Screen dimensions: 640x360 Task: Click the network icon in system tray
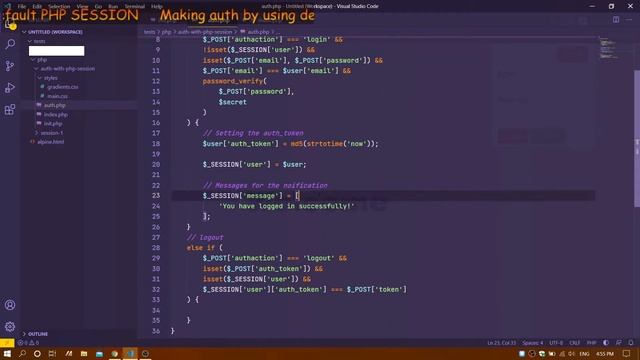562,353
